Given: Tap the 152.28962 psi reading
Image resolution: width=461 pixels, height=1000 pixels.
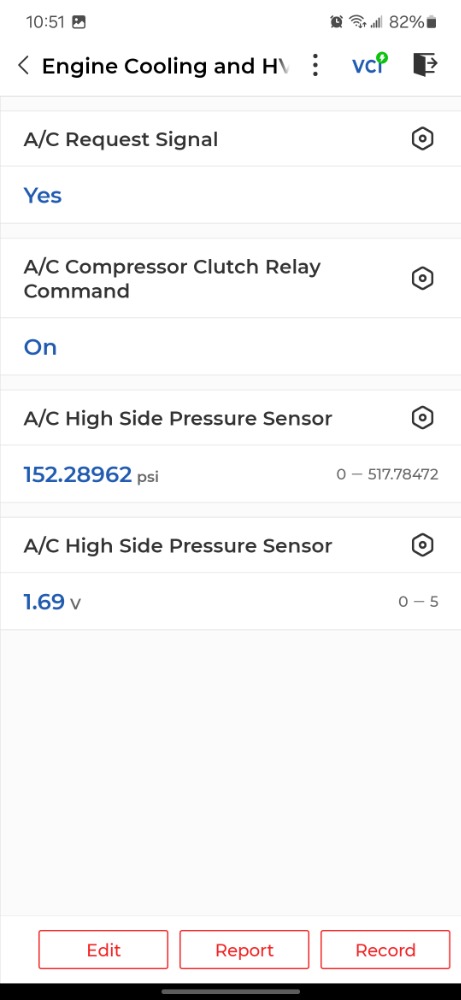Looking at the screenshot, I should point(91,474).
